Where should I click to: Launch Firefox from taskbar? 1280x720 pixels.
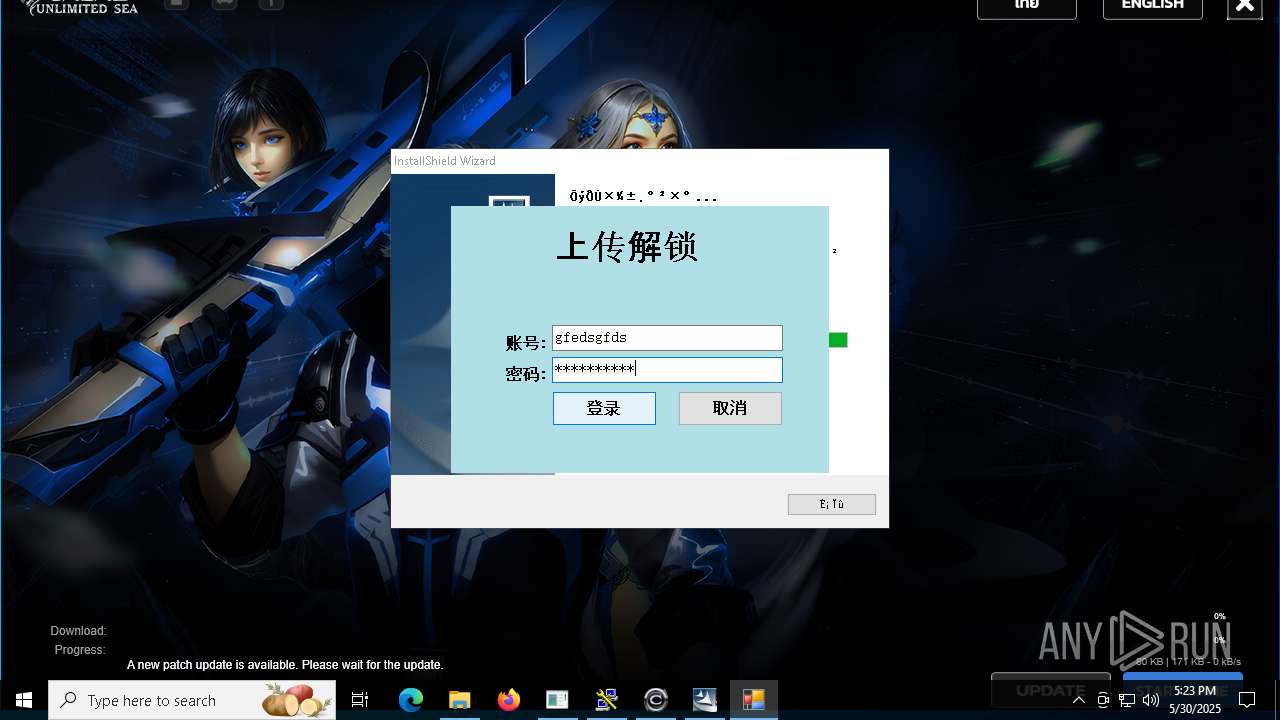508,700
